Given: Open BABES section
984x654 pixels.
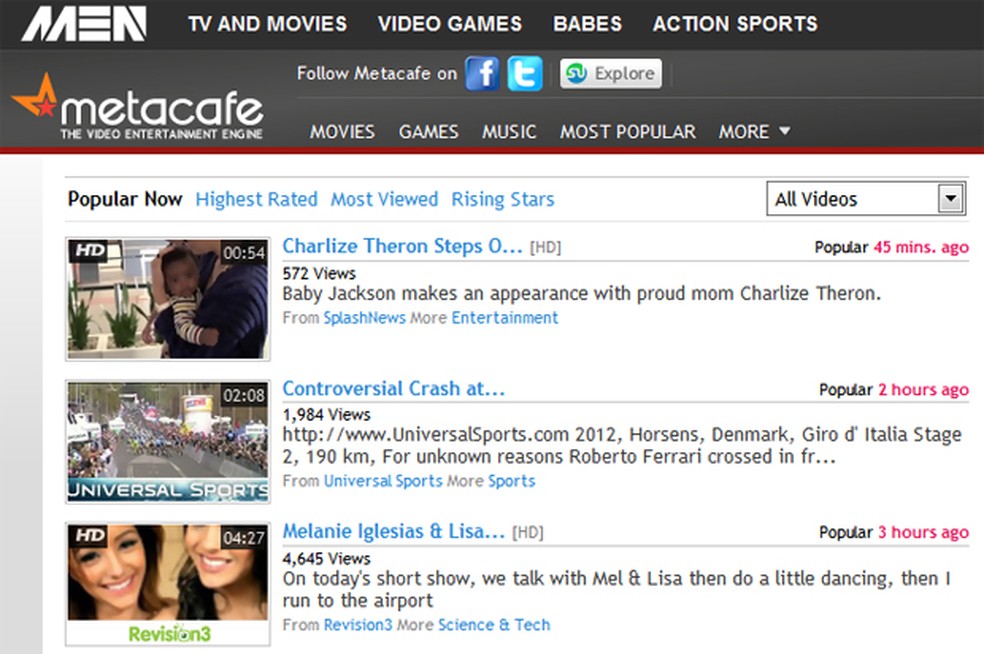Looking at the screenshot, I should coord(587,24).
